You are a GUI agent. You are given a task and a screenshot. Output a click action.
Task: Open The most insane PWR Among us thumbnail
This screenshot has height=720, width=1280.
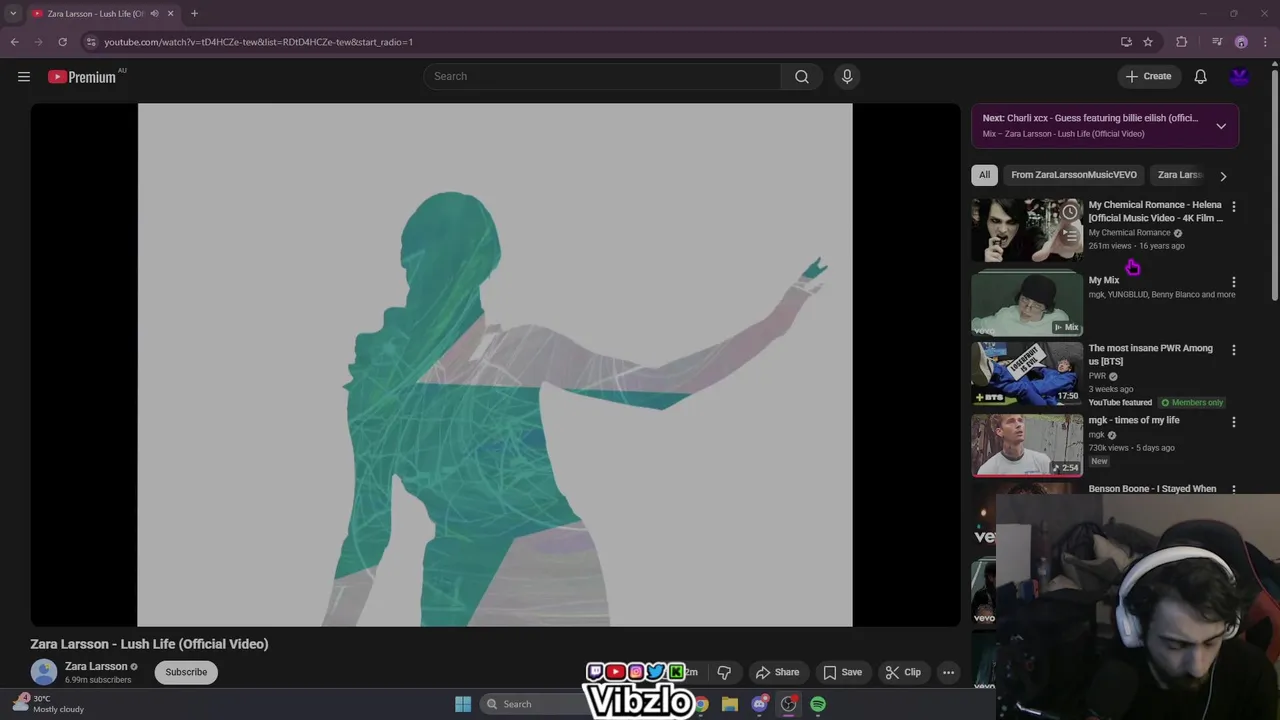1027,374
